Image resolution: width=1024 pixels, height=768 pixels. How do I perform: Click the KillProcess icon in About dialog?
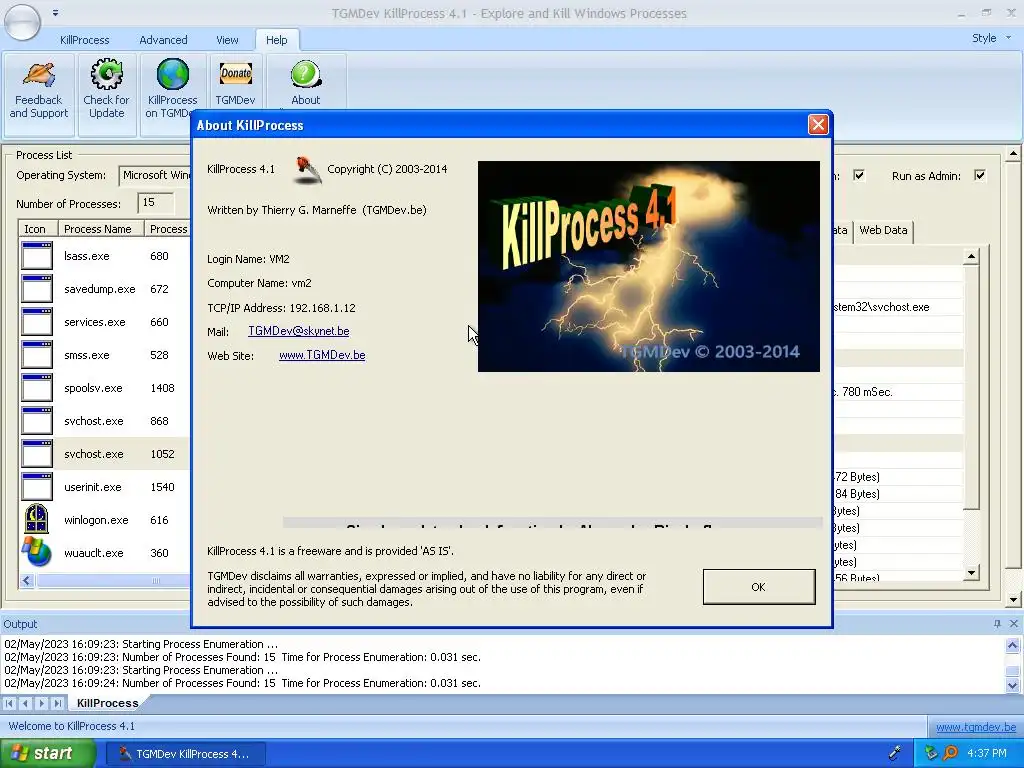[x=307, y=170]
